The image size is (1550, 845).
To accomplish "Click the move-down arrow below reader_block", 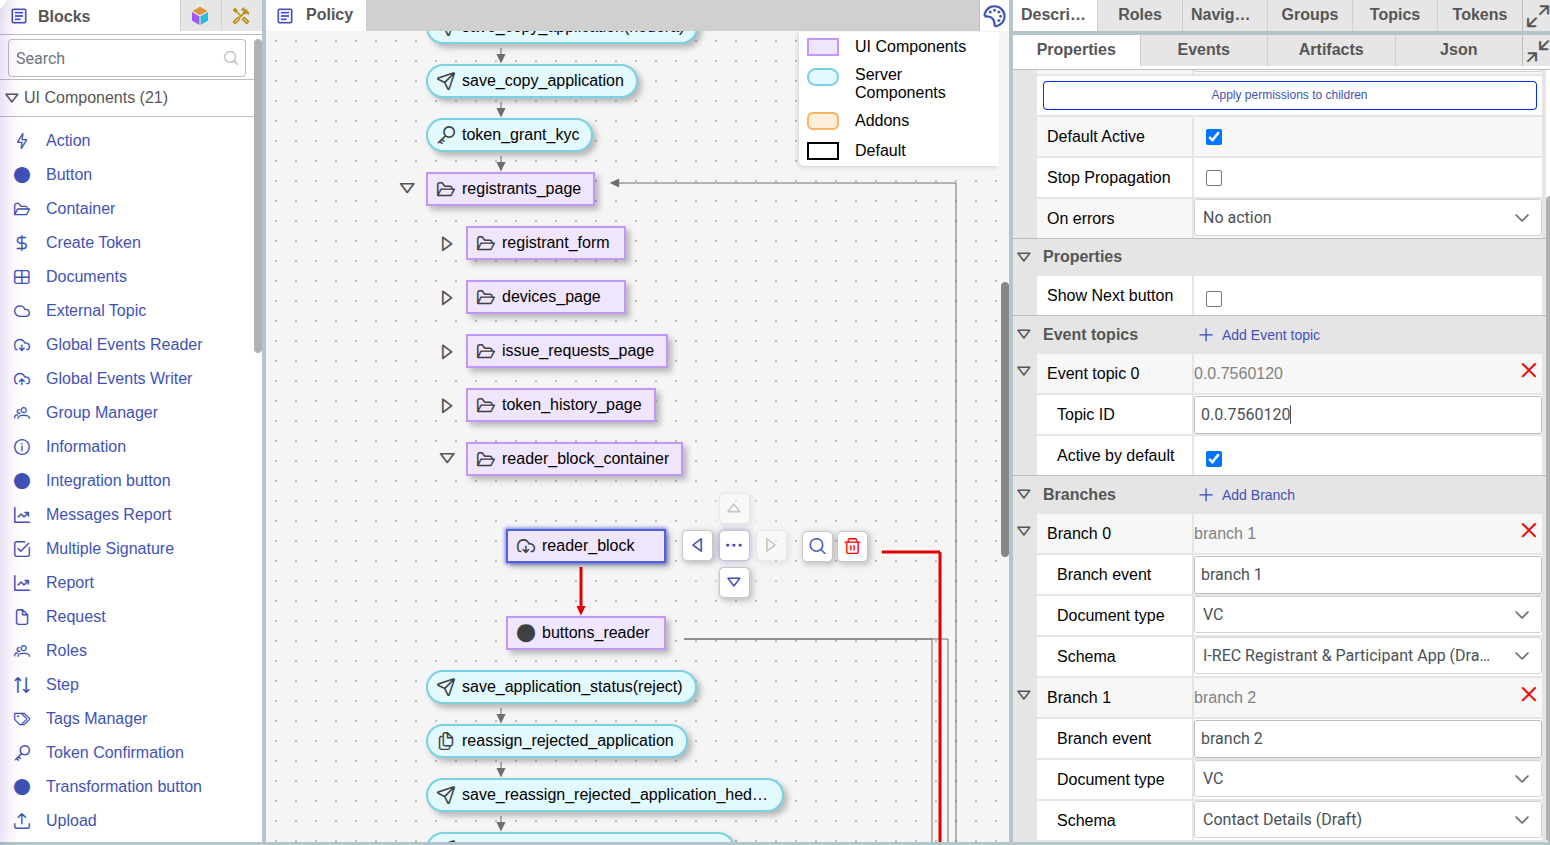I will tap(734, 582).
